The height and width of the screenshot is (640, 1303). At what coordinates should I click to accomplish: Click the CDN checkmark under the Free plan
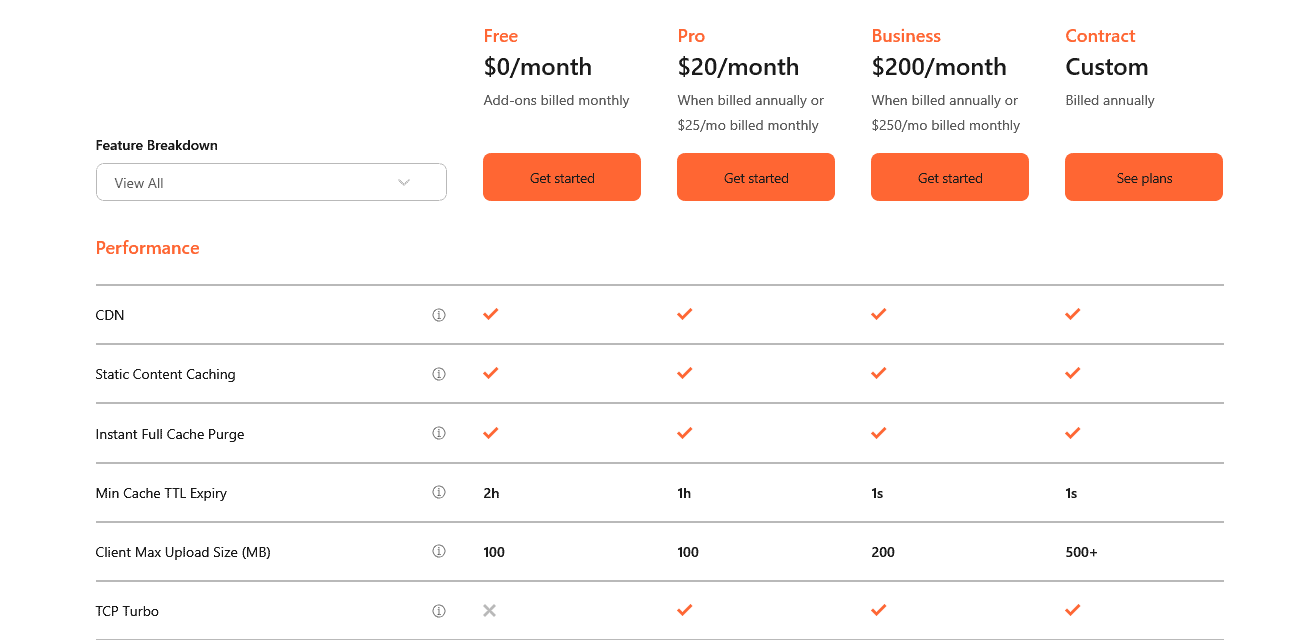[490, 313]
